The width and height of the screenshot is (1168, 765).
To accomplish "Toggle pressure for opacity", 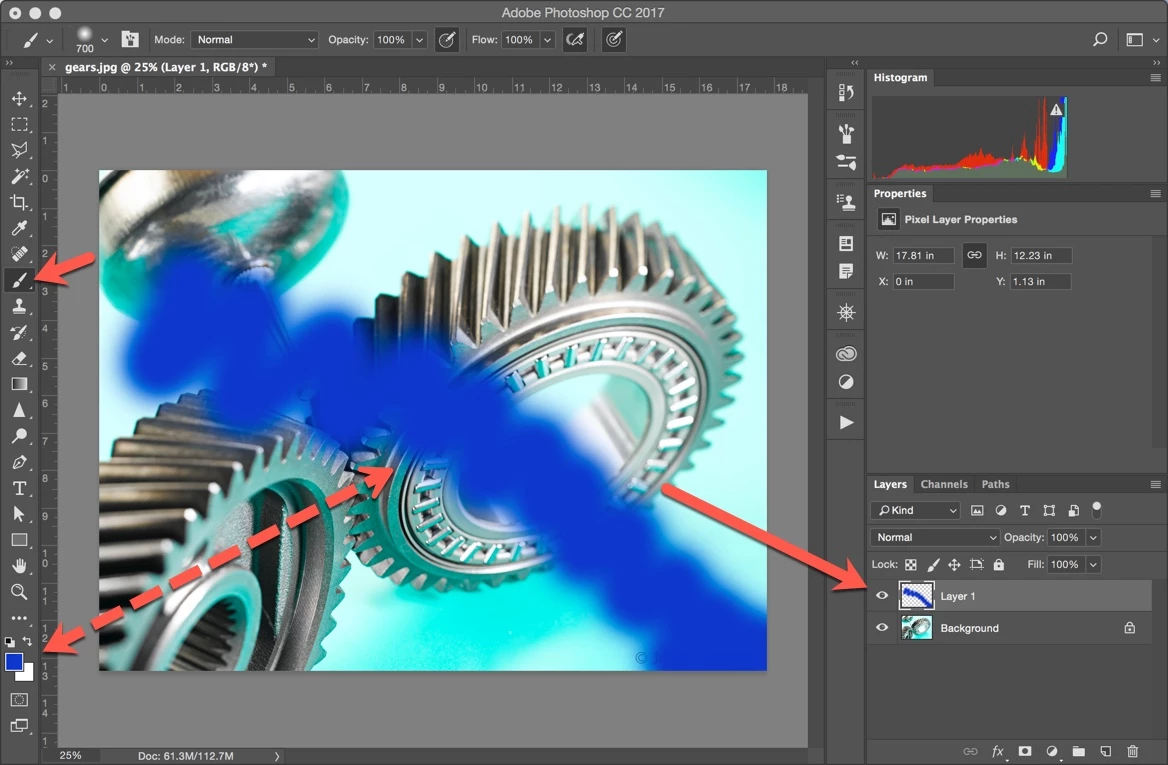I will (x=447, y=39).
